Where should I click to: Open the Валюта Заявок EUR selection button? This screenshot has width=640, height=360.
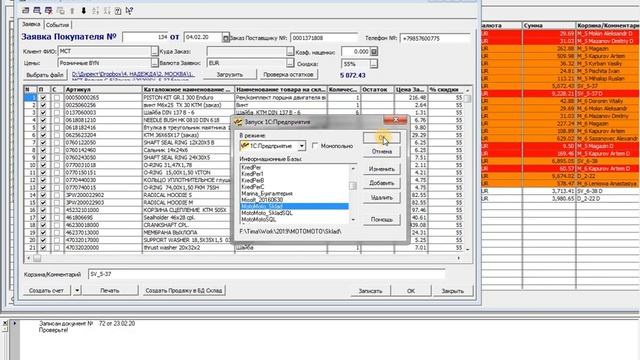[290, 63]
